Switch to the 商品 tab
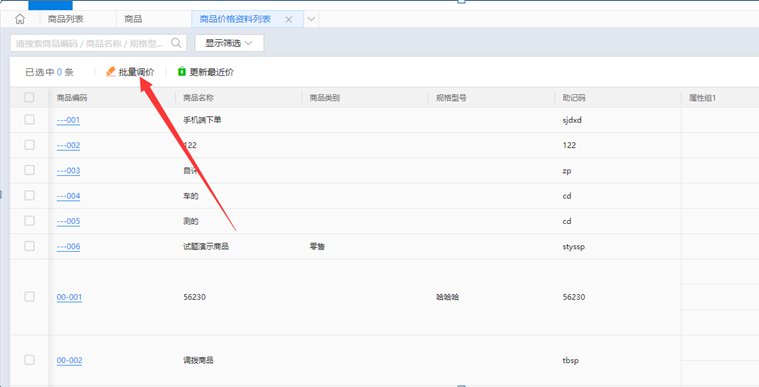Viewport: 759px width, 387px height. (133, 19)
